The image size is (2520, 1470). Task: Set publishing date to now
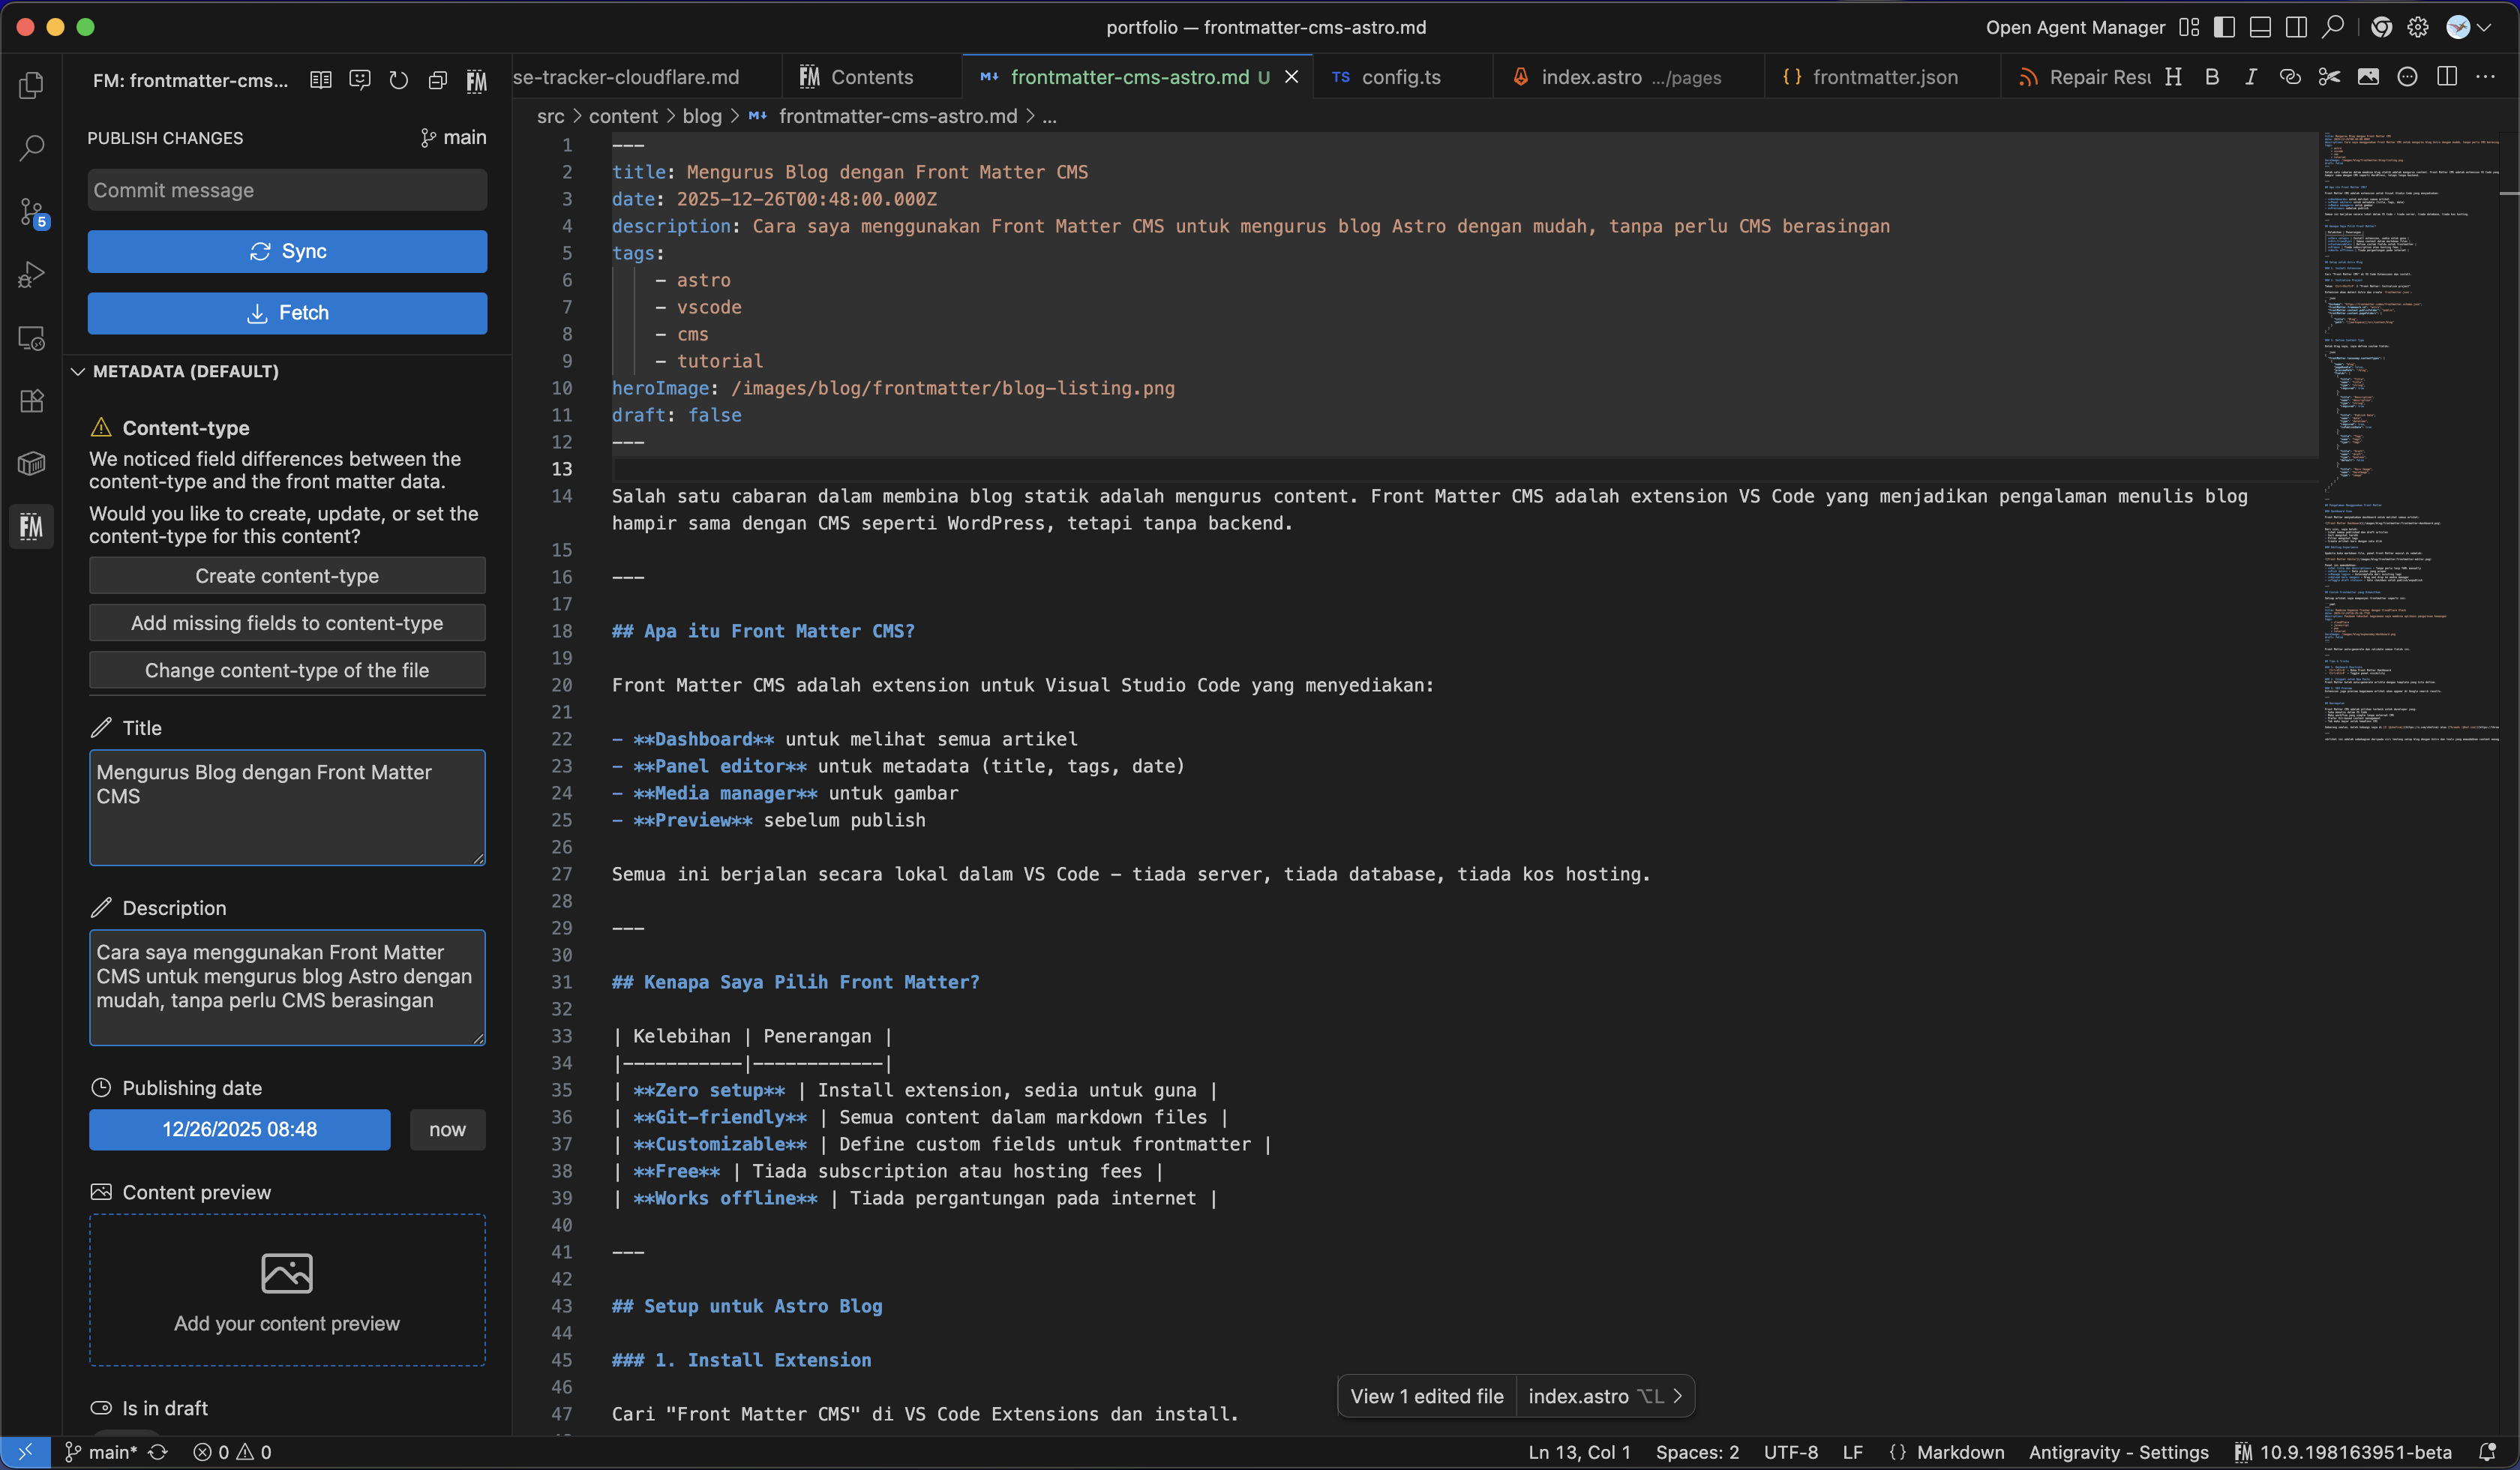coord(447,1130)
